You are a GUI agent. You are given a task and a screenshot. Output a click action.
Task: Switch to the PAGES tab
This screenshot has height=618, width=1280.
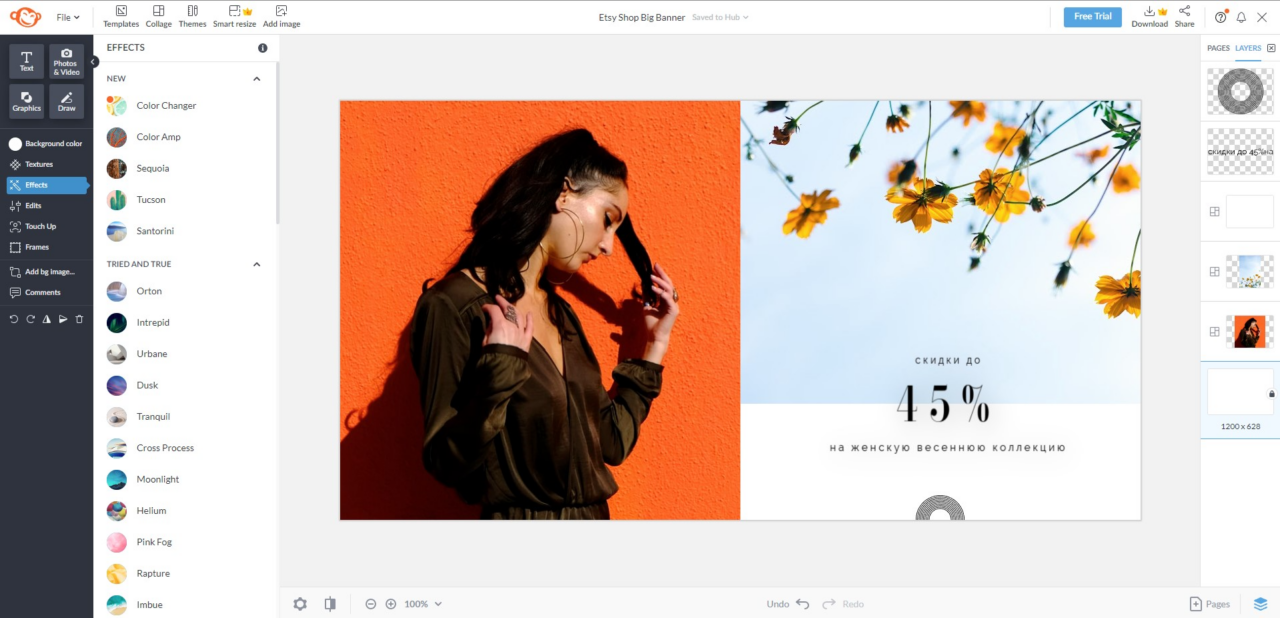[1218, 48]
